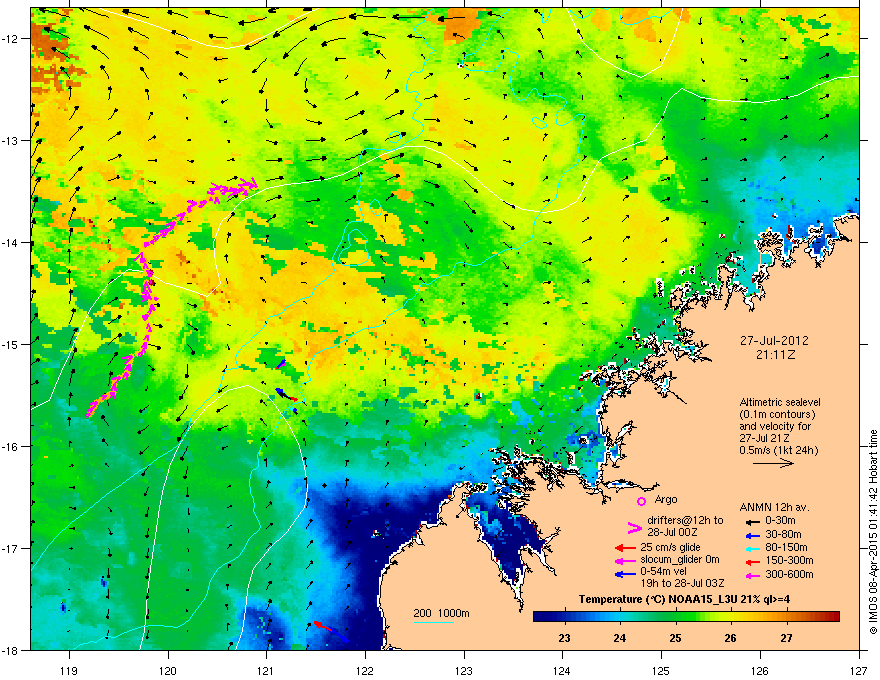Click the latitude axis label "-16"
The width and height of the screenshot is (880, 680).
pos(10,446)
